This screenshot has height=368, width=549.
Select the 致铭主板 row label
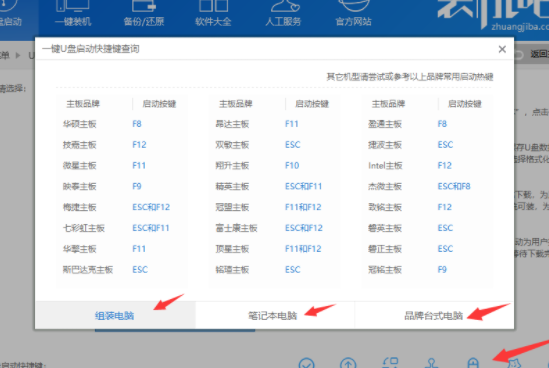385,207
